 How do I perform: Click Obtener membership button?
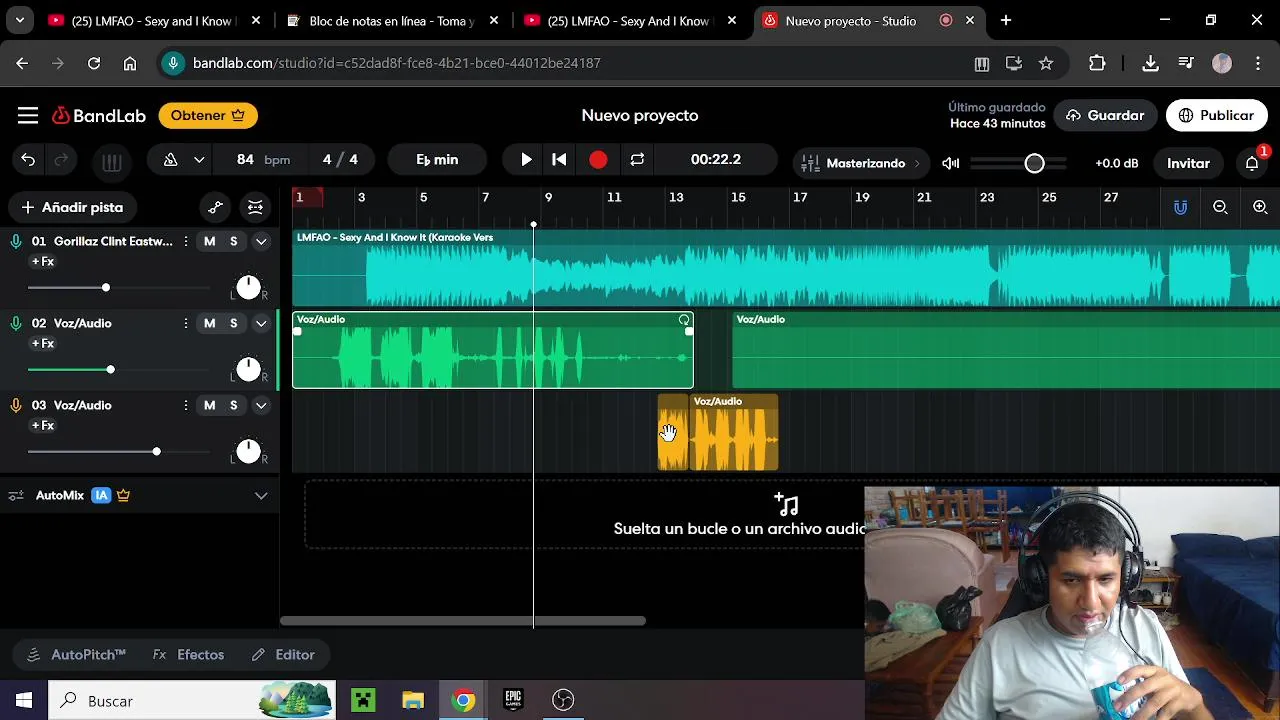208,116
